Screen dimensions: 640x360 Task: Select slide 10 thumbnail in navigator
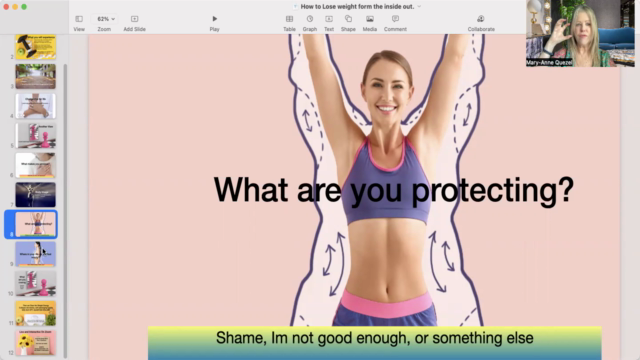pos(36,284)
